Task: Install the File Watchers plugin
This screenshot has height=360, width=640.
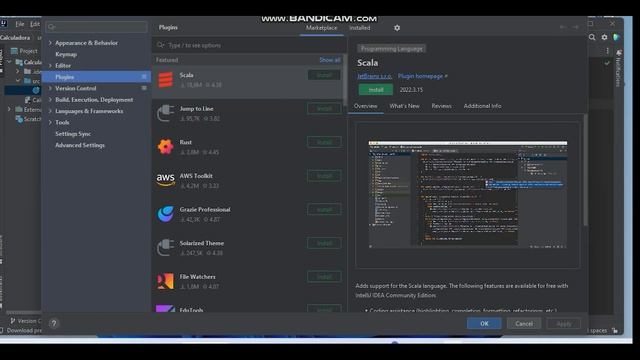Action: point(324,276)
